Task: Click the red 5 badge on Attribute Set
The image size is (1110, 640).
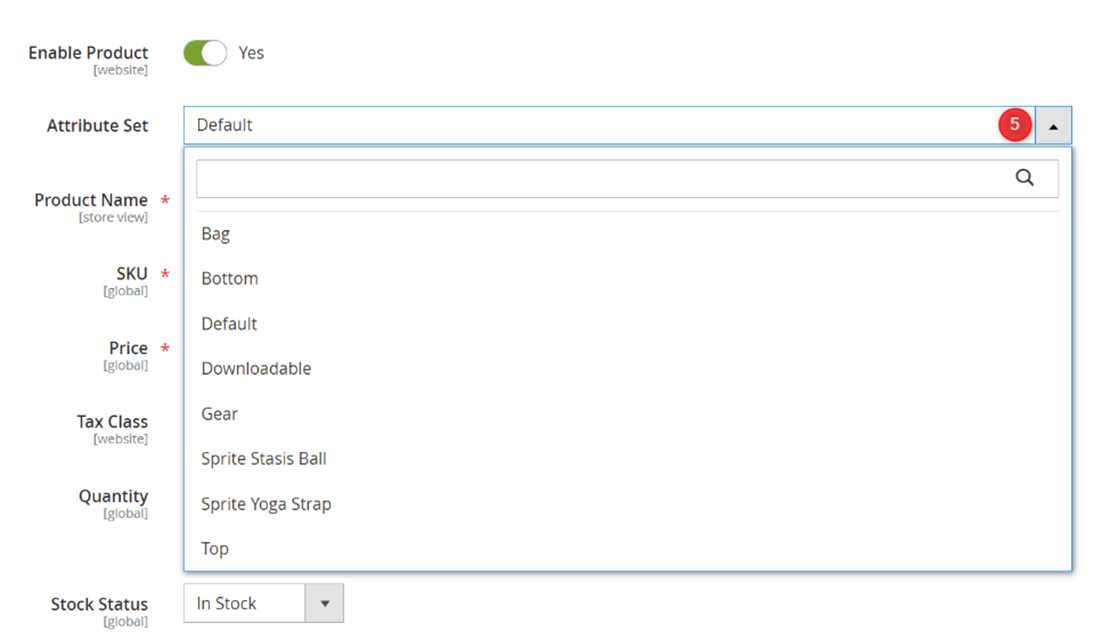Action: [x=1015, y=125]
